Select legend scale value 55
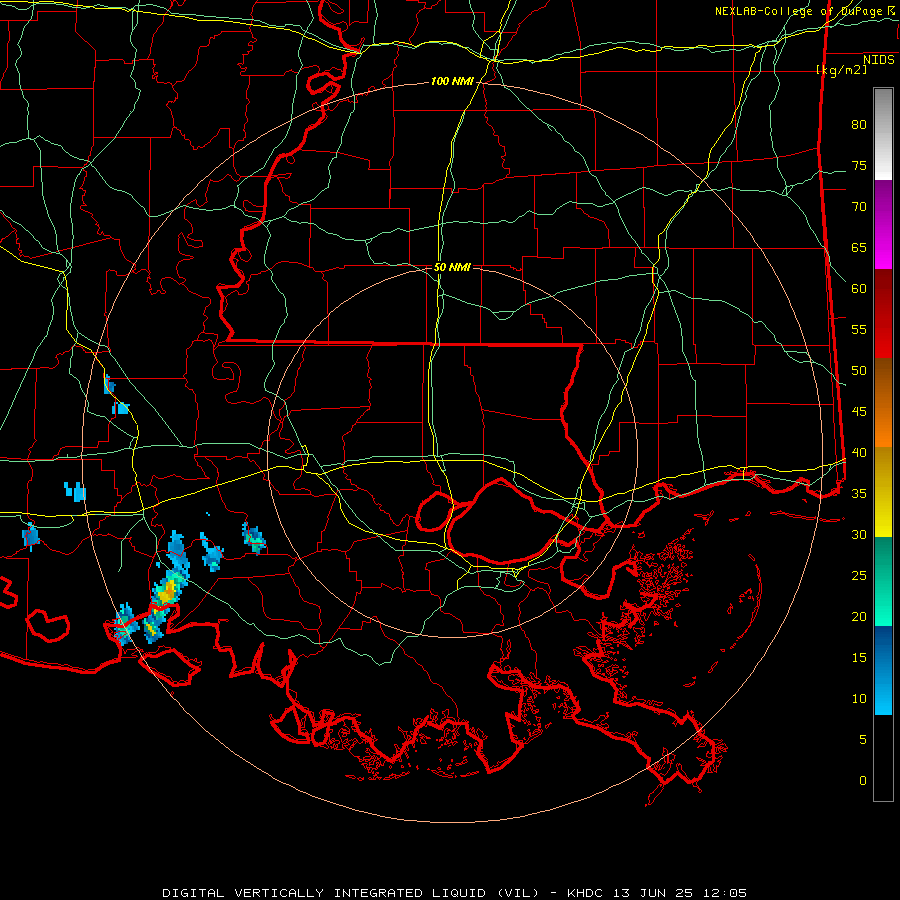The image size is (900, 900). pyautogui.click(x=859, y=330)
